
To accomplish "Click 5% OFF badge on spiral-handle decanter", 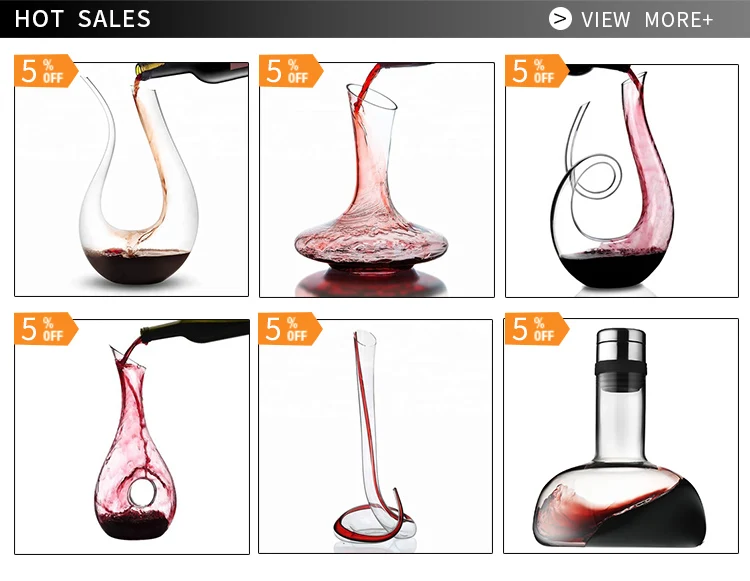I will pyautogui.click(x=537, y=71).
